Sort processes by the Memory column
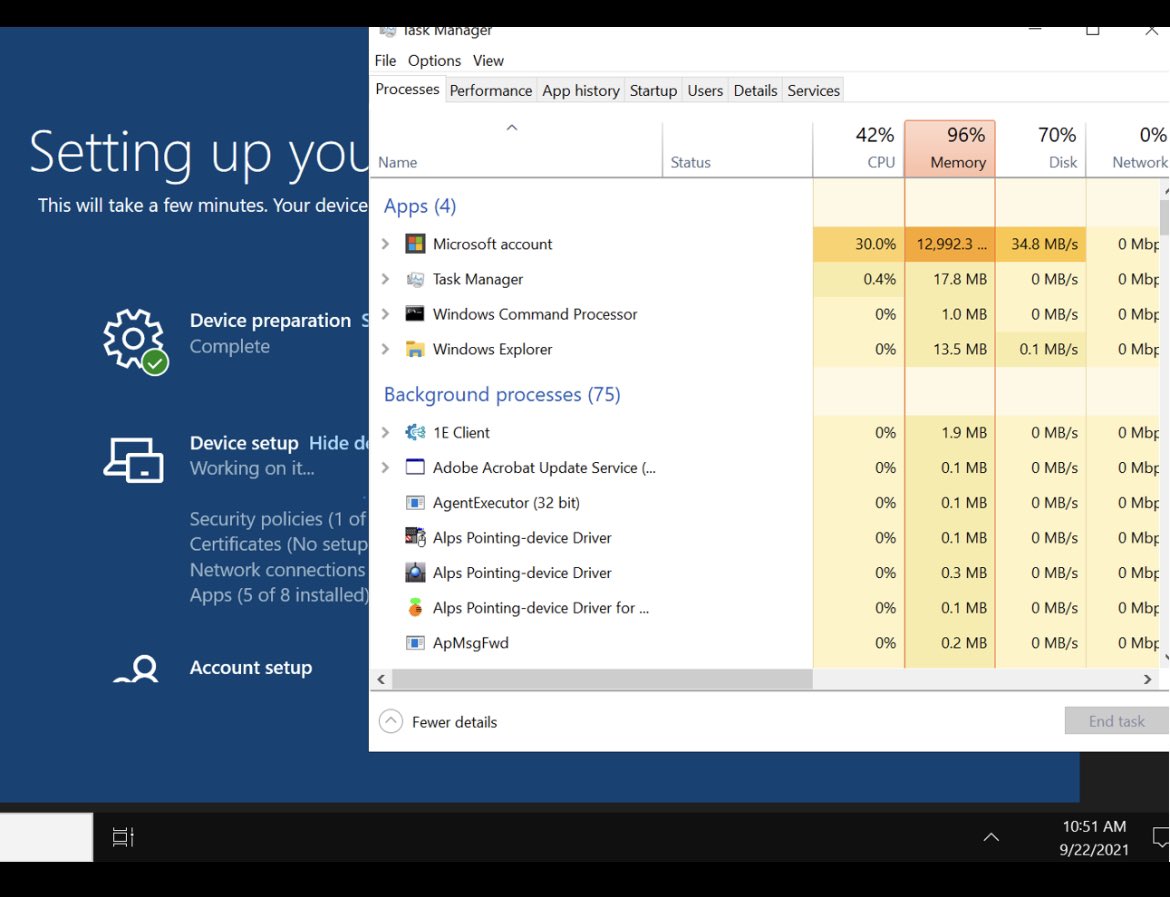The width and height of the screenshot is (1170, 897). pos(950,148)
